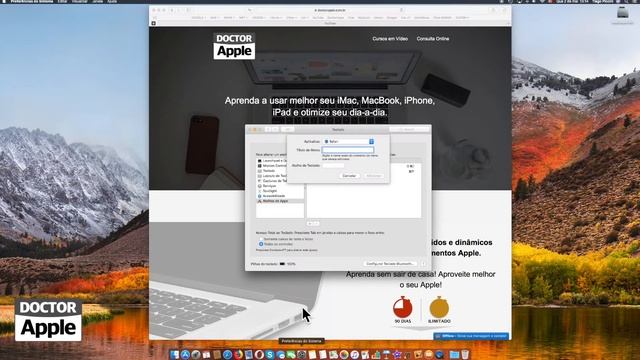This screenshot has width=640, height=360.
Task: Open the Janela menu in menu bar
Action: (x=98, y=2)
